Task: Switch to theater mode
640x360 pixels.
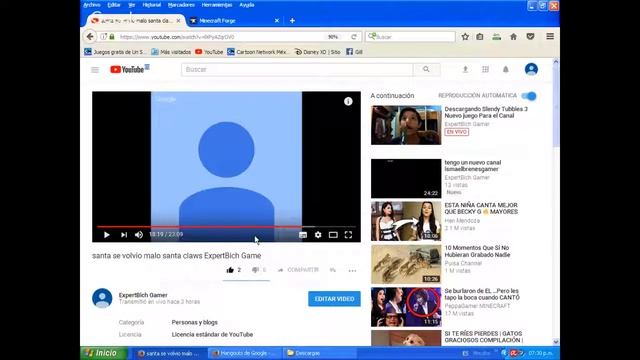Action: pos(333,235)
